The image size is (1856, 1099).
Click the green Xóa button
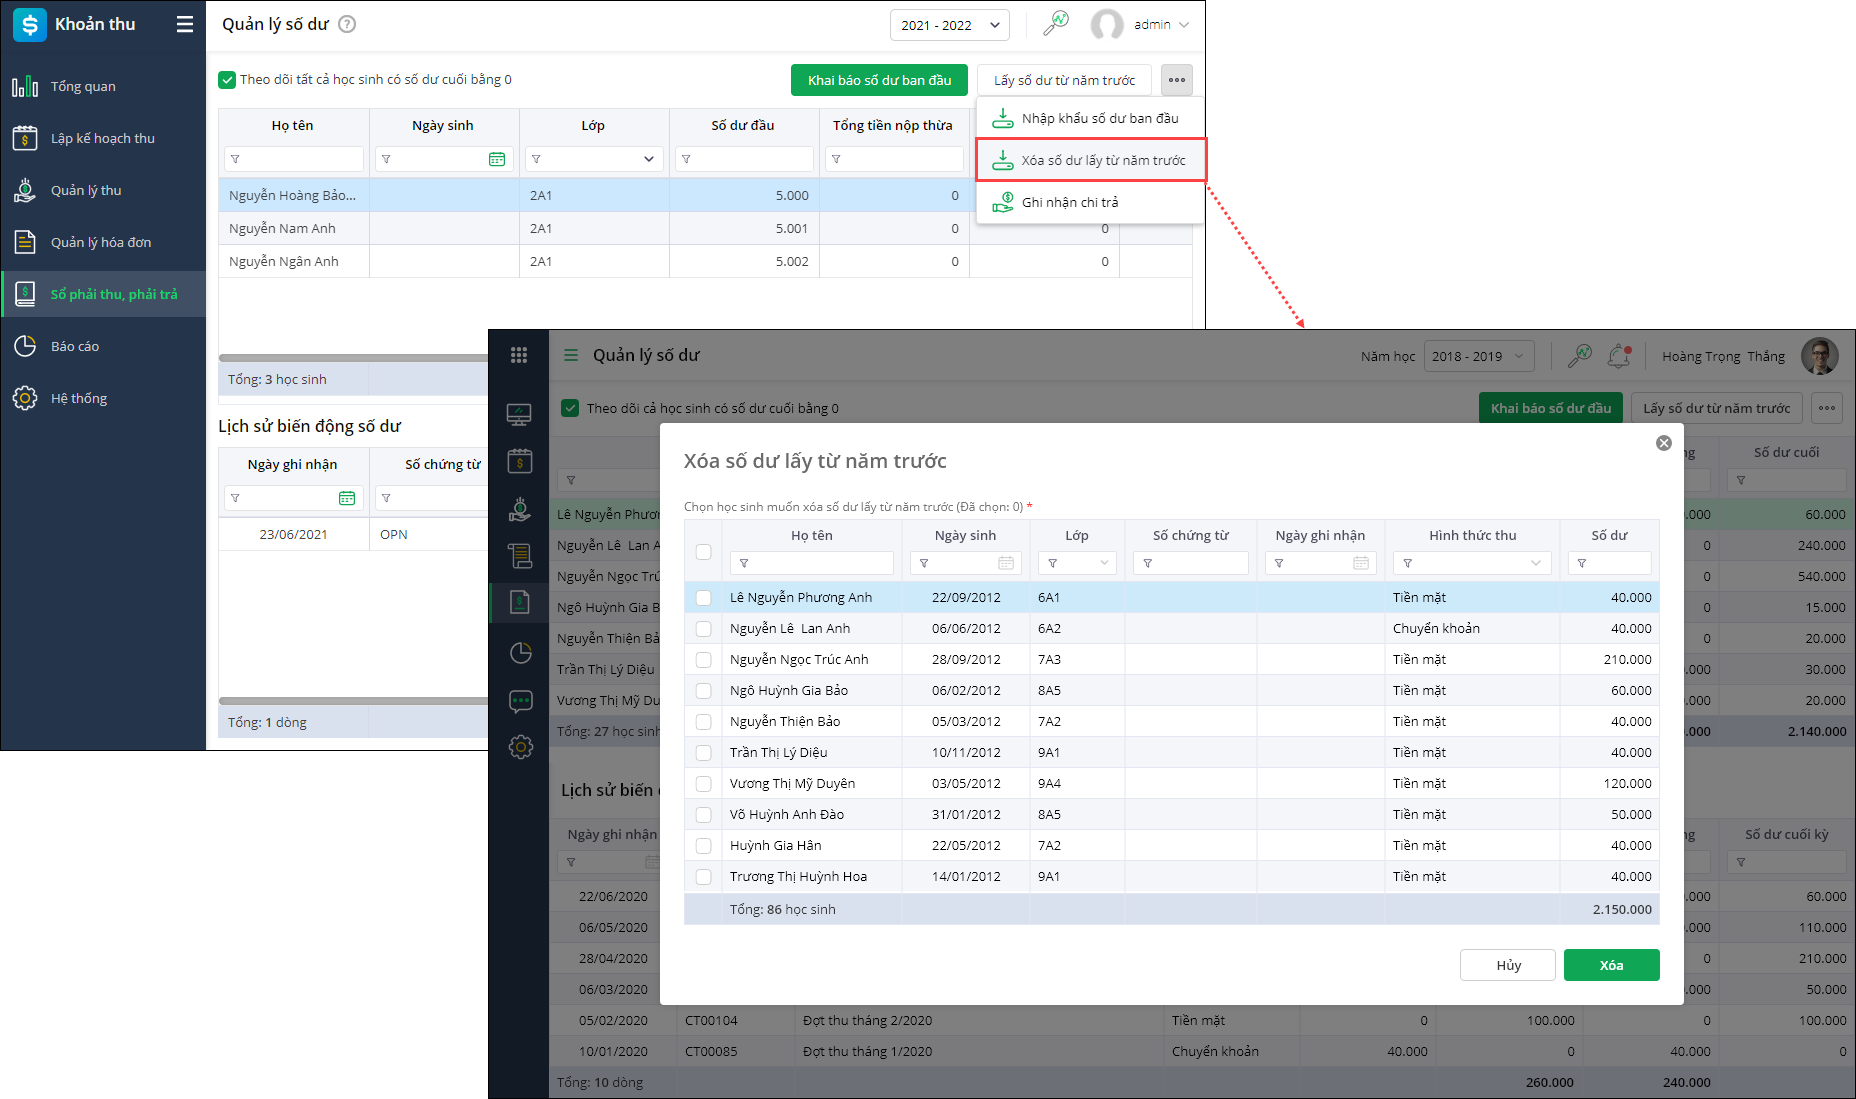click(x=1611, y=965)
